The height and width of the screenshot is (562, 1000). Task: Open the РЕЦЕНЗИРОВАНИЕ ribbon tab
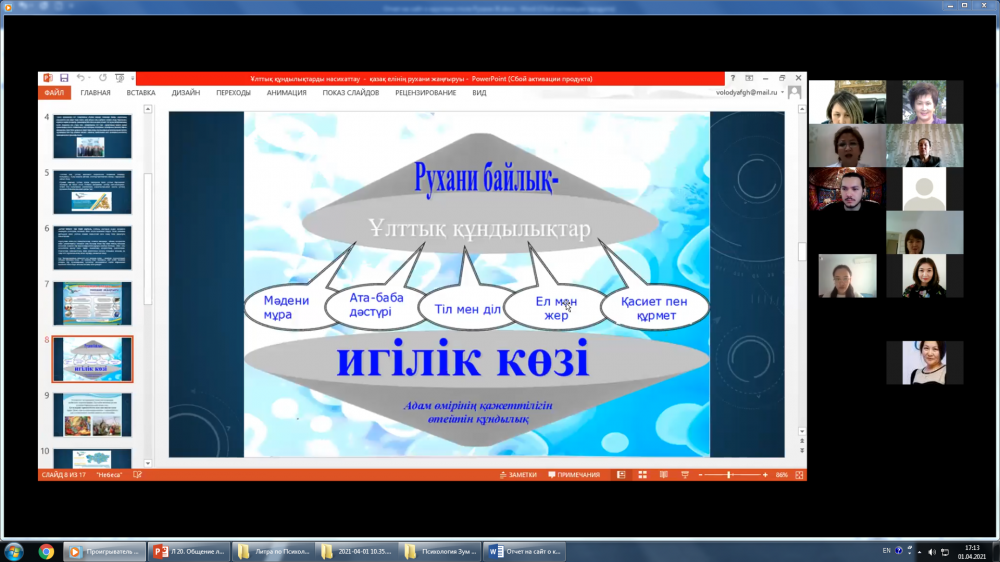tap(425, 92)
